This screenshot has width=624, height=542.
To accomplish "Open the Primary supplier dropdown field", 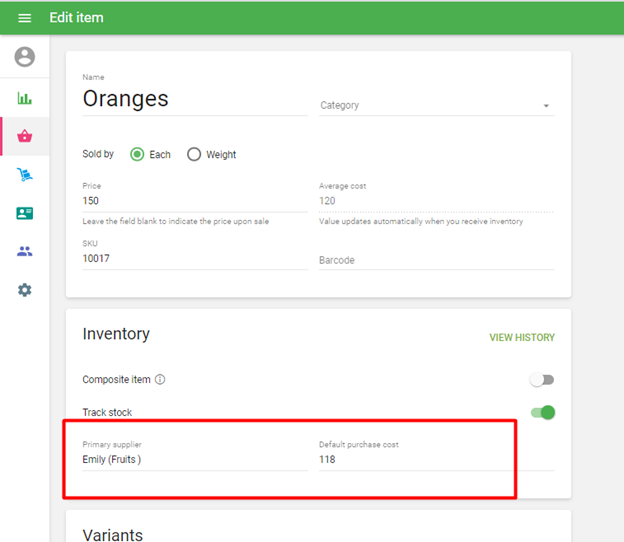I will tap(194, 460).
